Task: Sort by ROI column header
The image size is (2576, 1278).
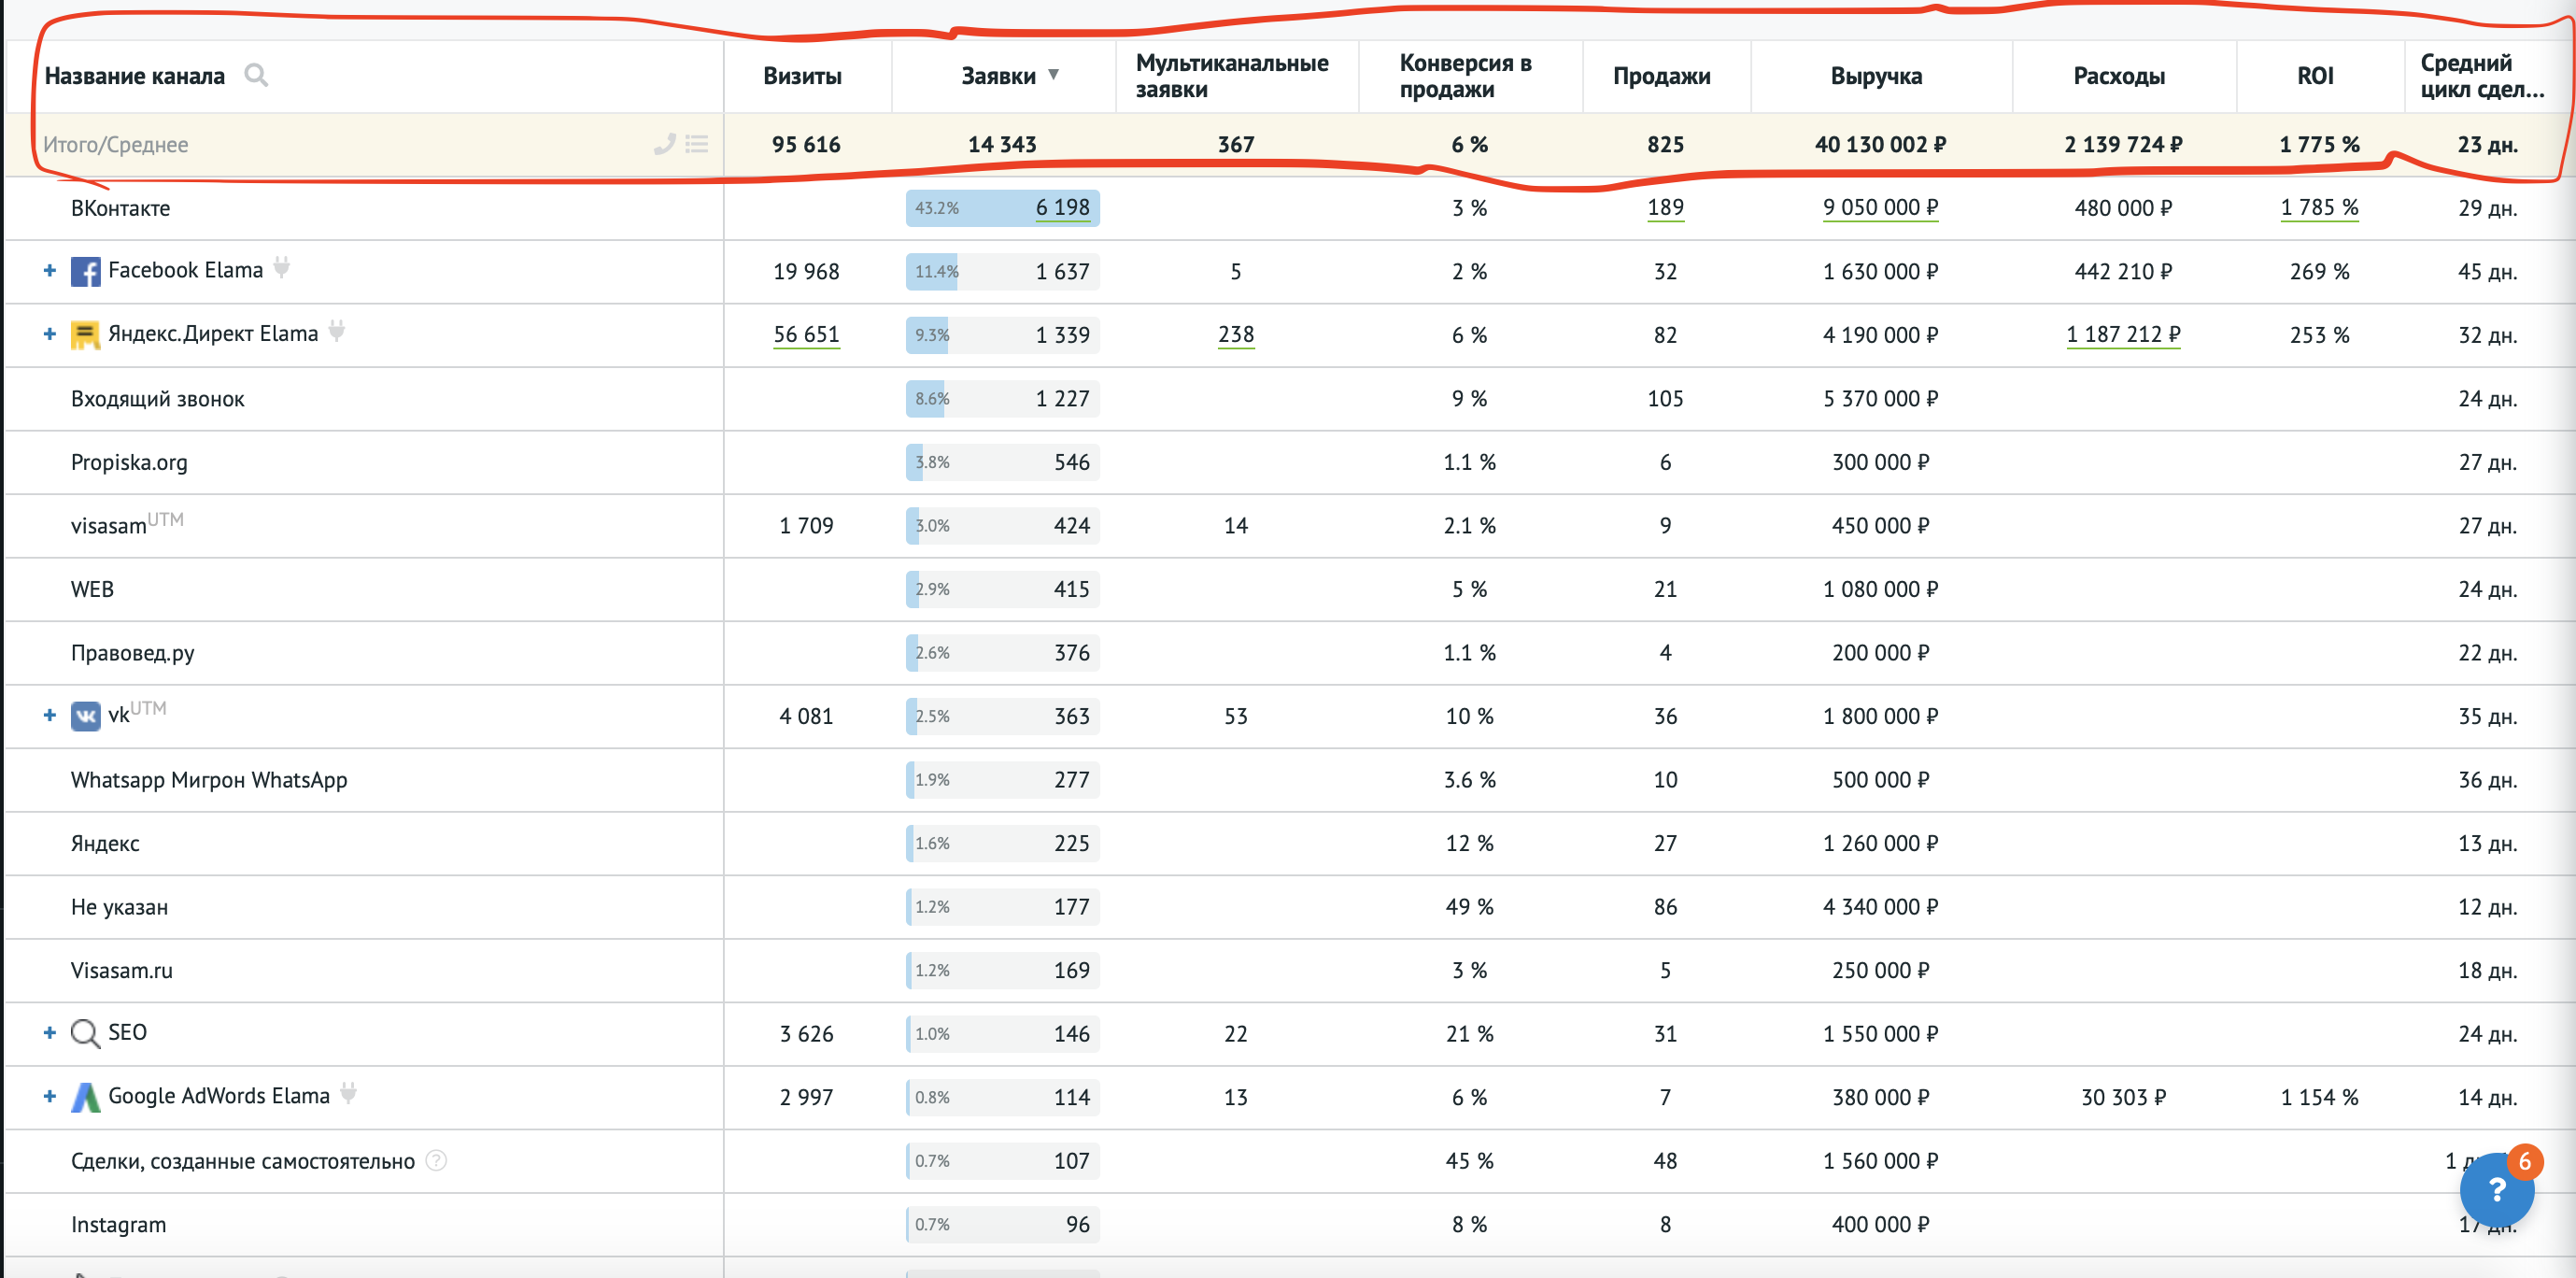Action: coord(2315,76)
